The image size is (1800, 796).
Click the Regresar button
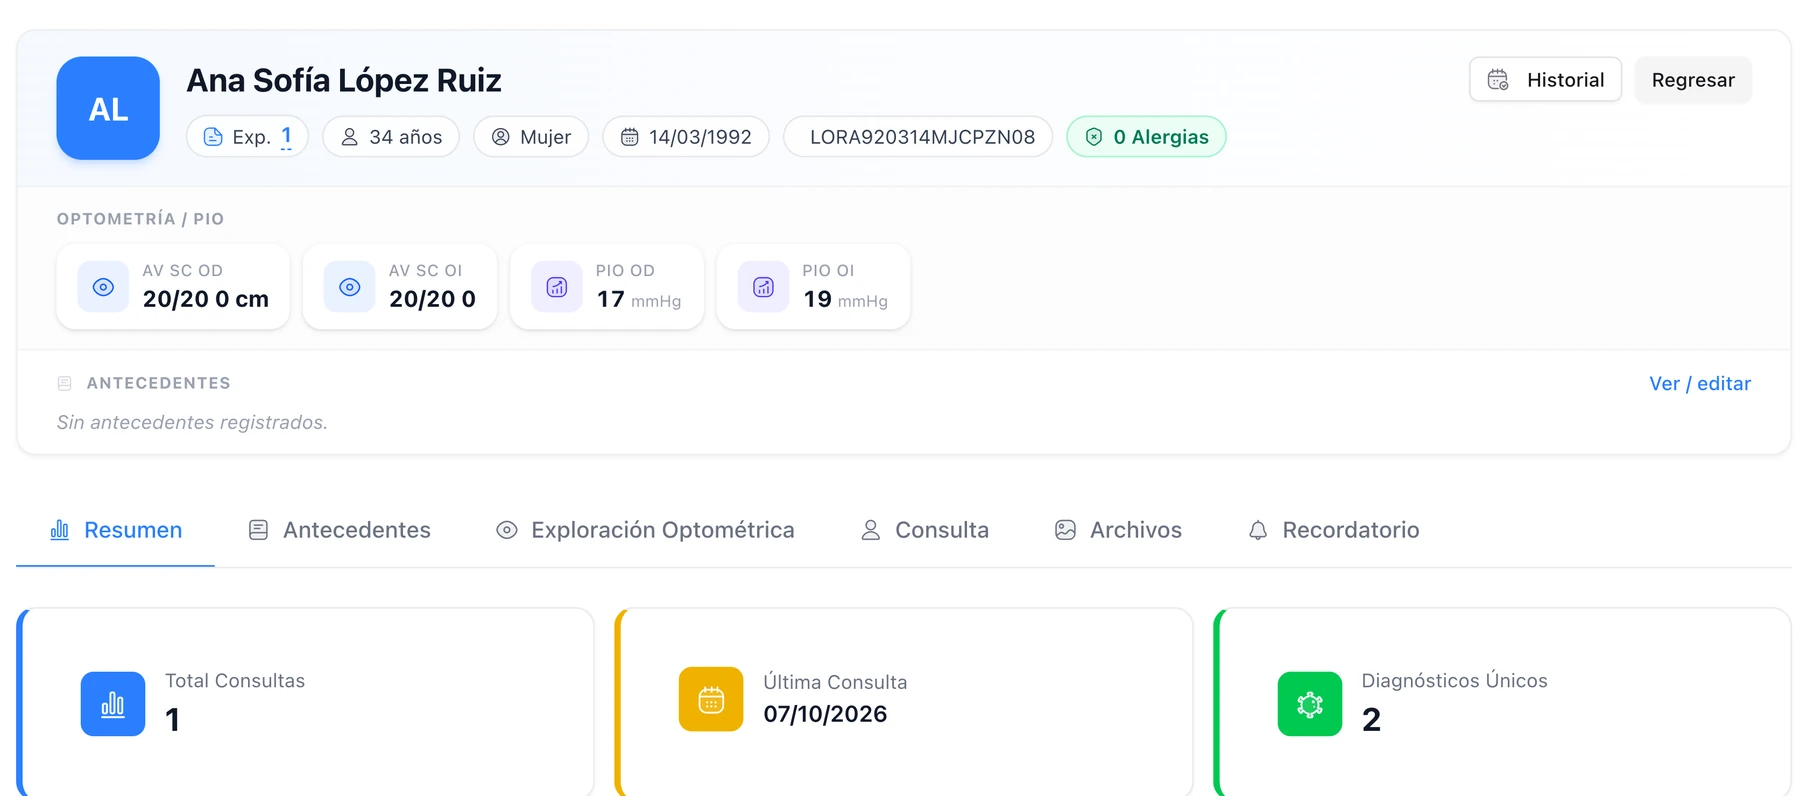point(1693,80)
